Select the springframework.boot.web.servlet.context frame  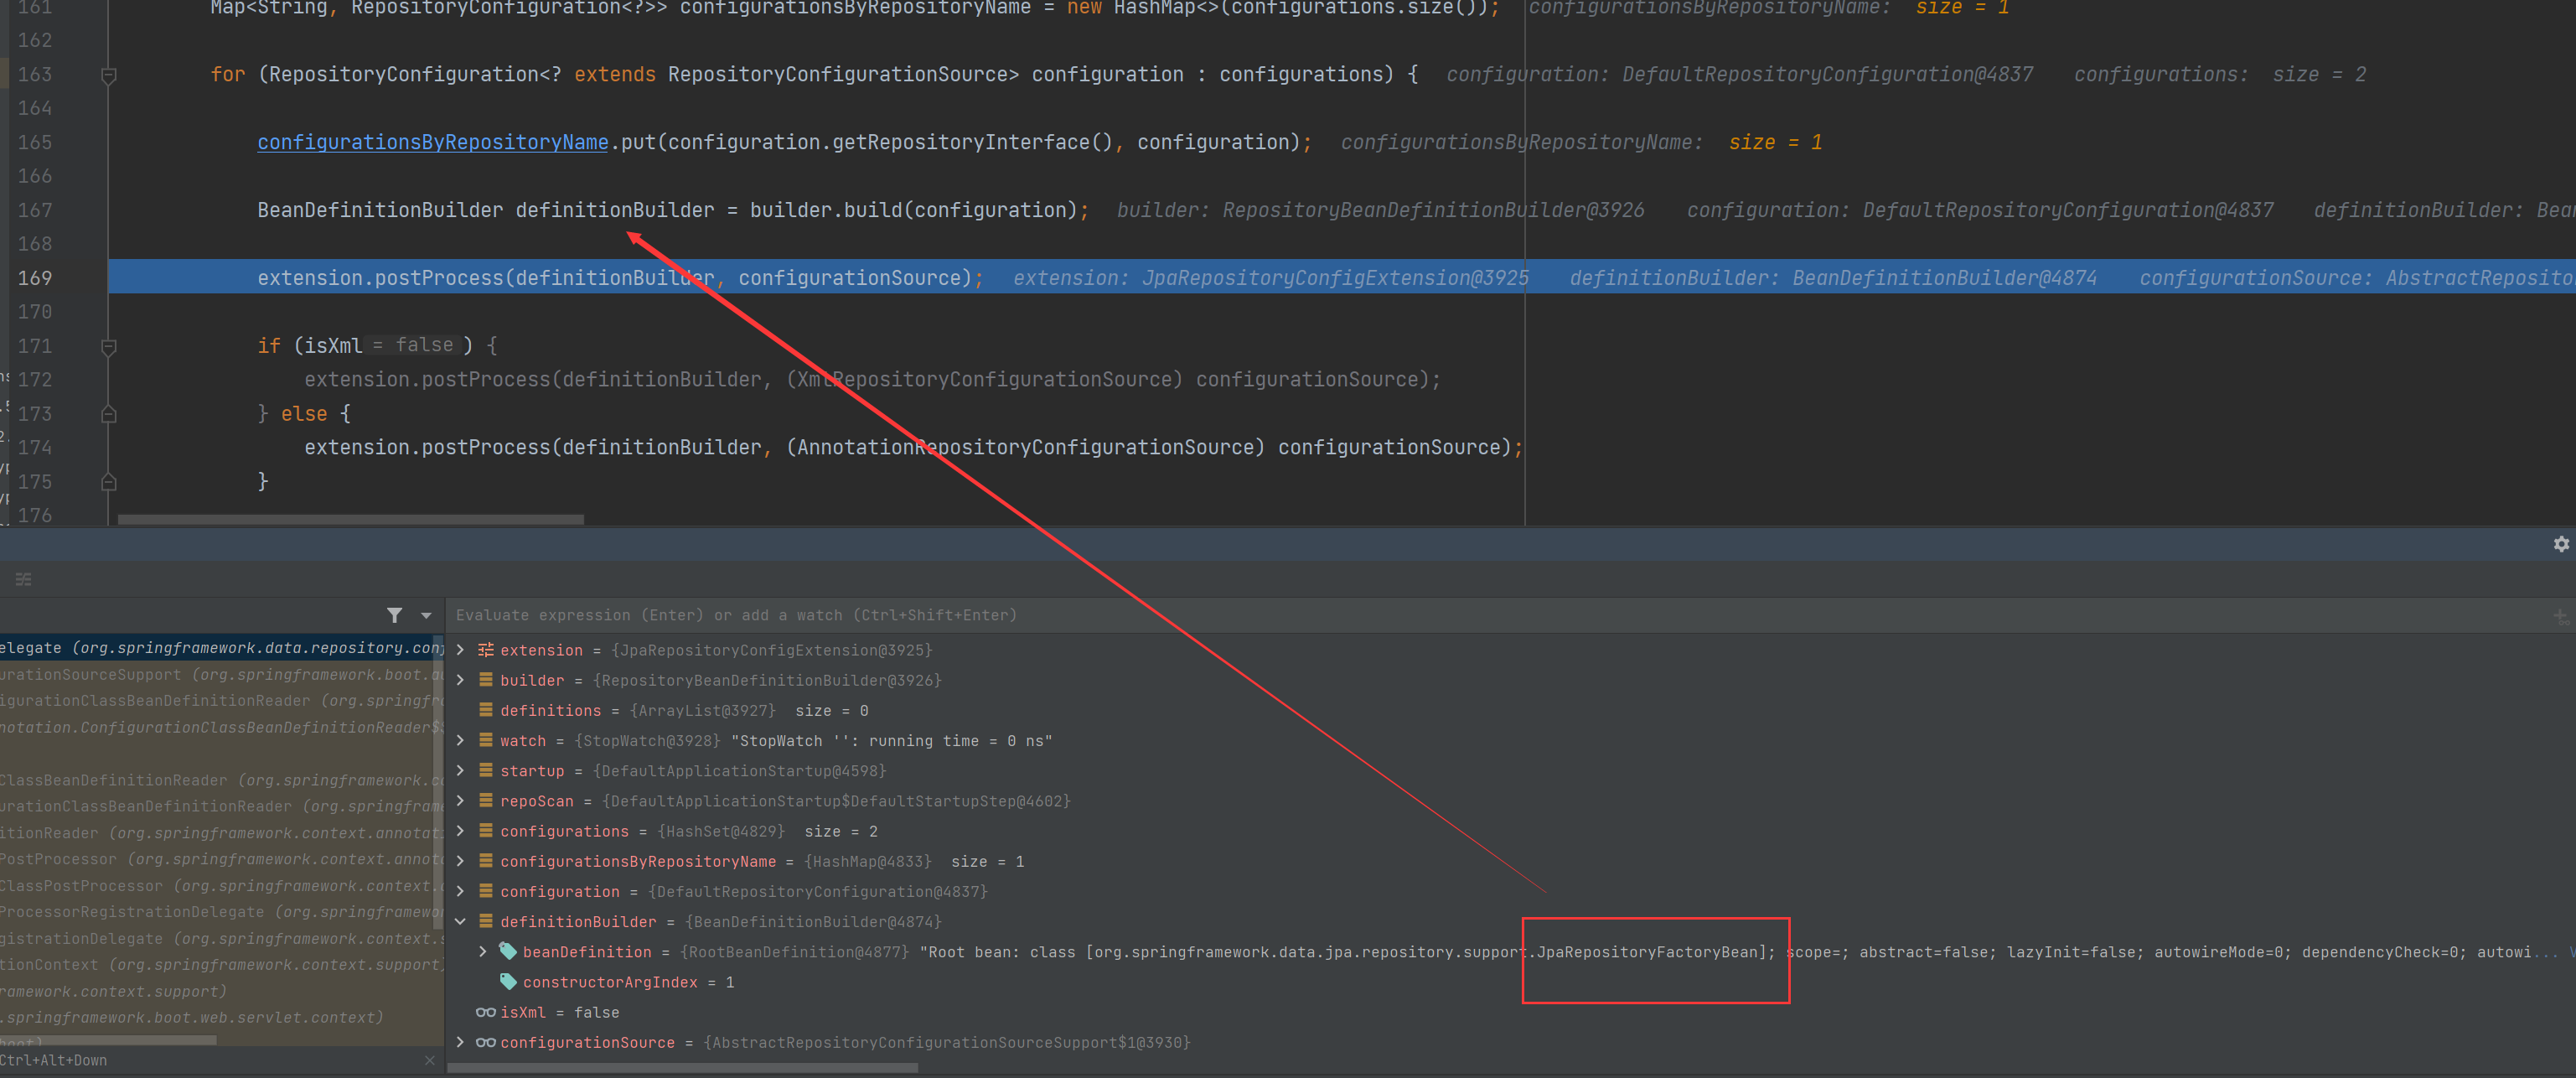point(220,1018)
